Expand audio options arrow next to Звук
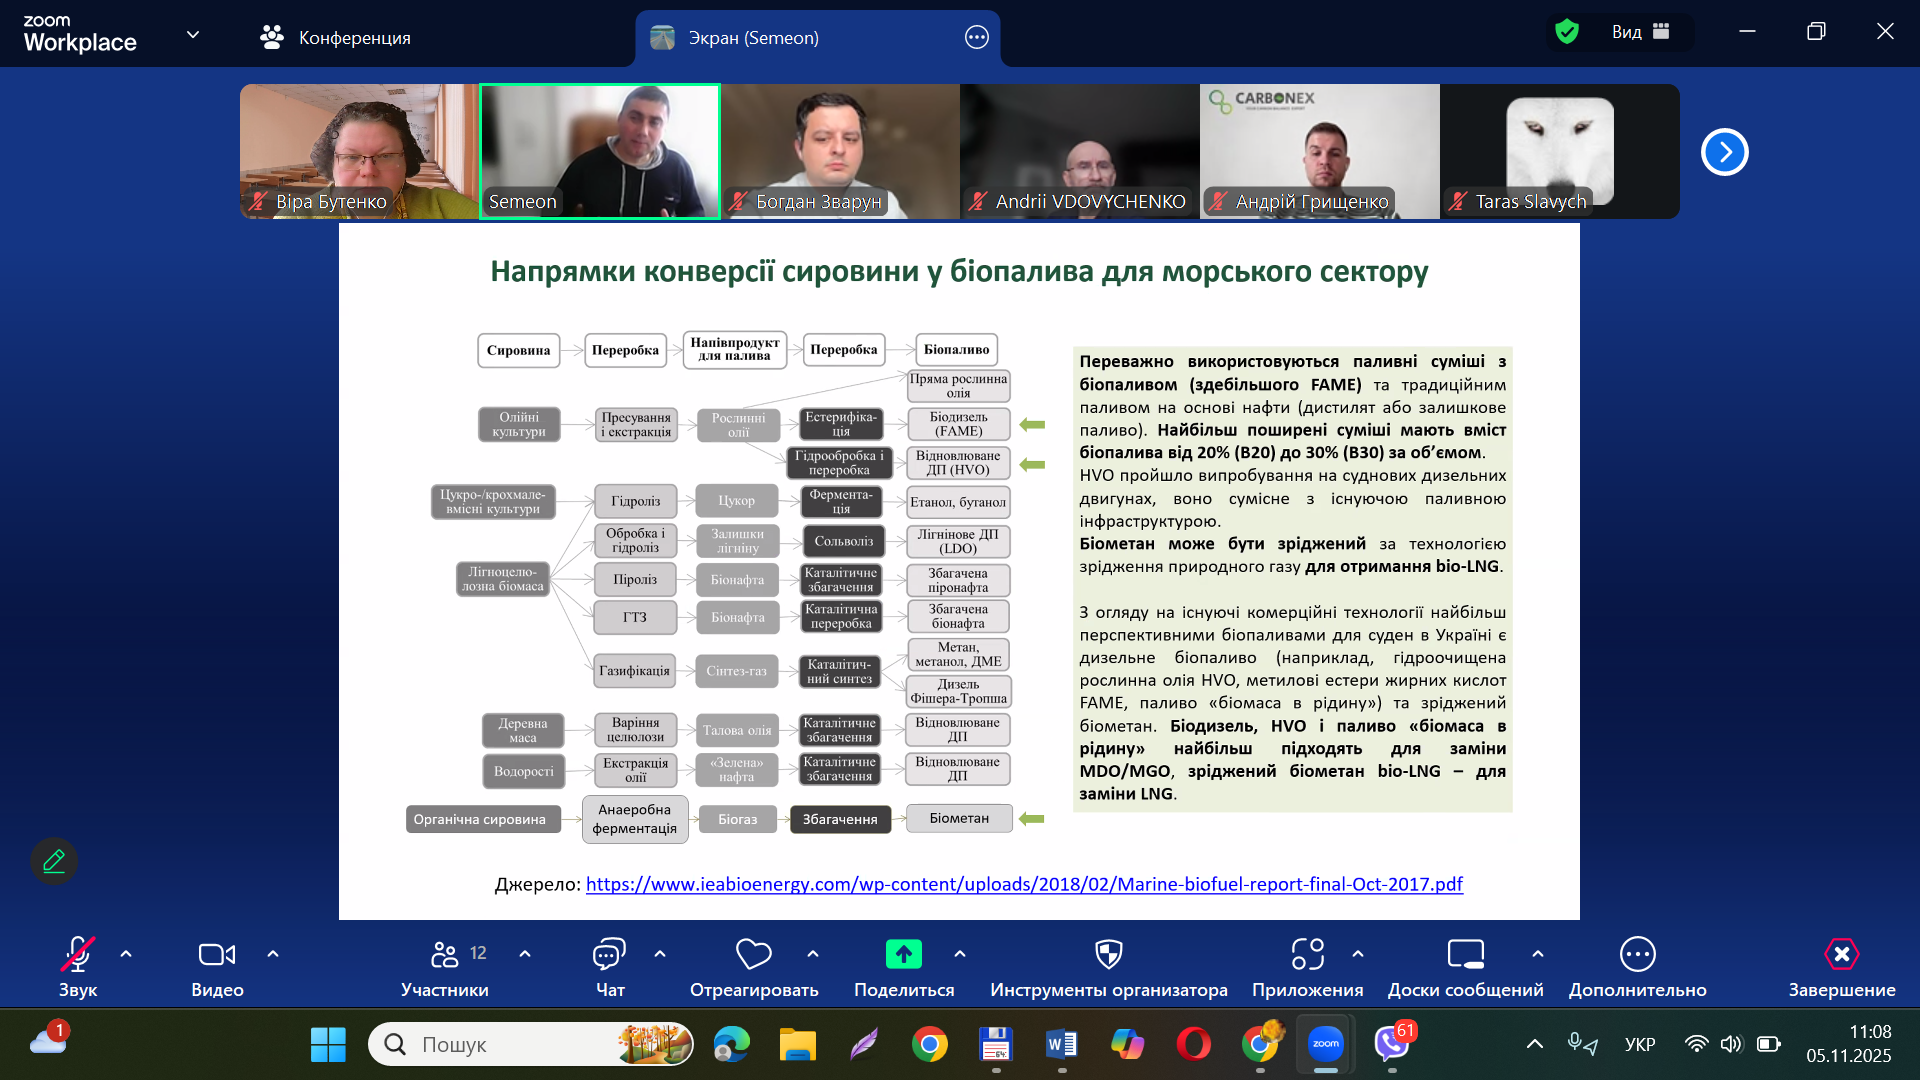Viewport: 1920px width, 1080px height. tap(126, 954)
